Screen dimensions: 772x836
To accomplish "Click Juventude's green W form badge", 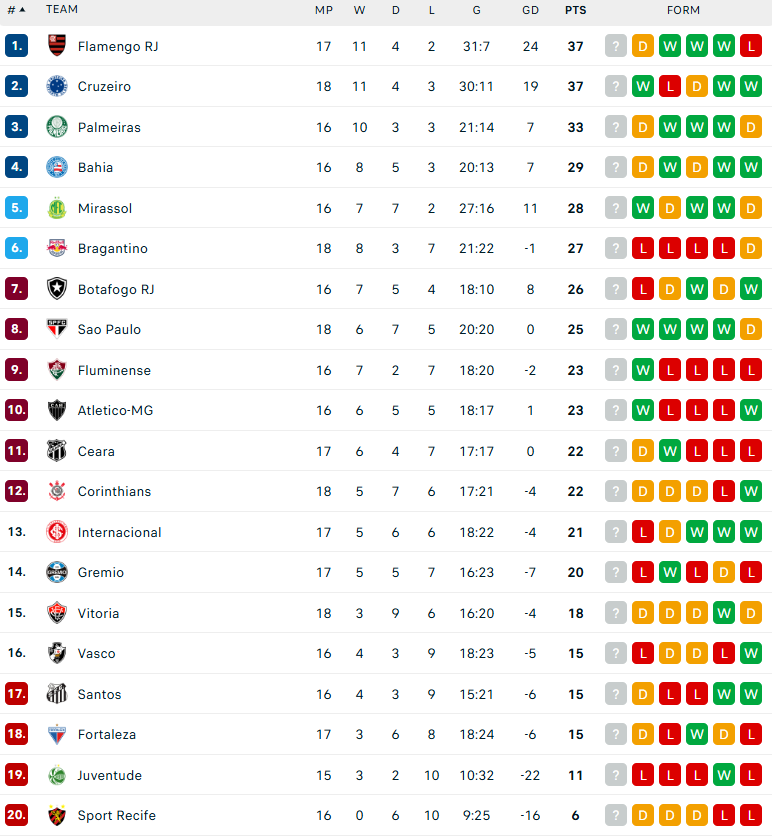I will [724, 775].
